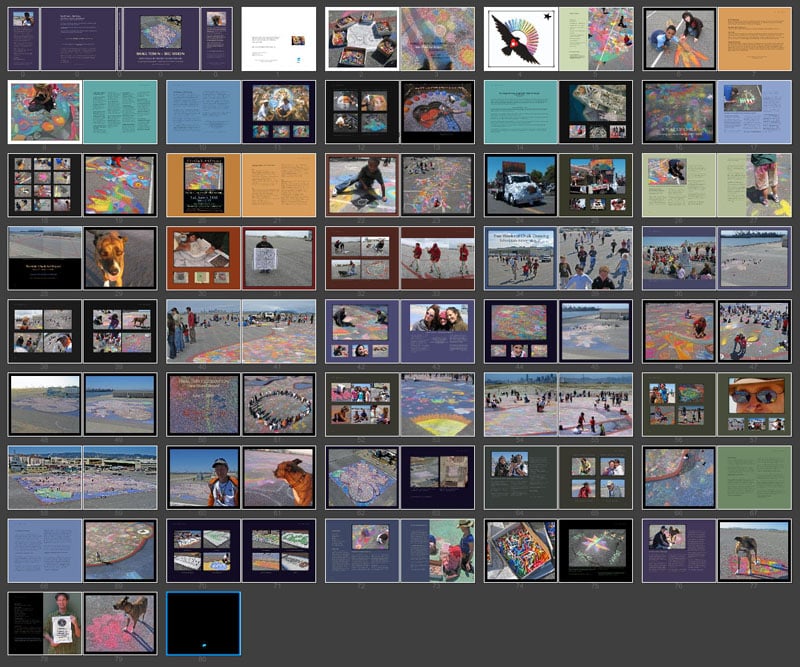Viewport: 800px width, 667px height.
Task: Select the page with three people in red jackets walking
Action: (438, 258)
